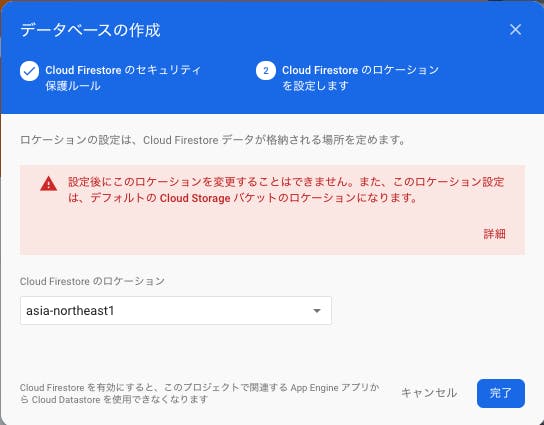Open the asia-northeast1 location dropdown

[x=176, y=311]
